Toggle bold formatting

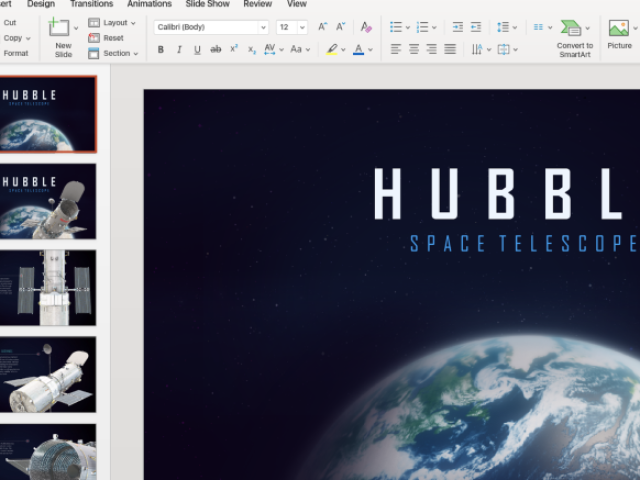pos(161,49)
